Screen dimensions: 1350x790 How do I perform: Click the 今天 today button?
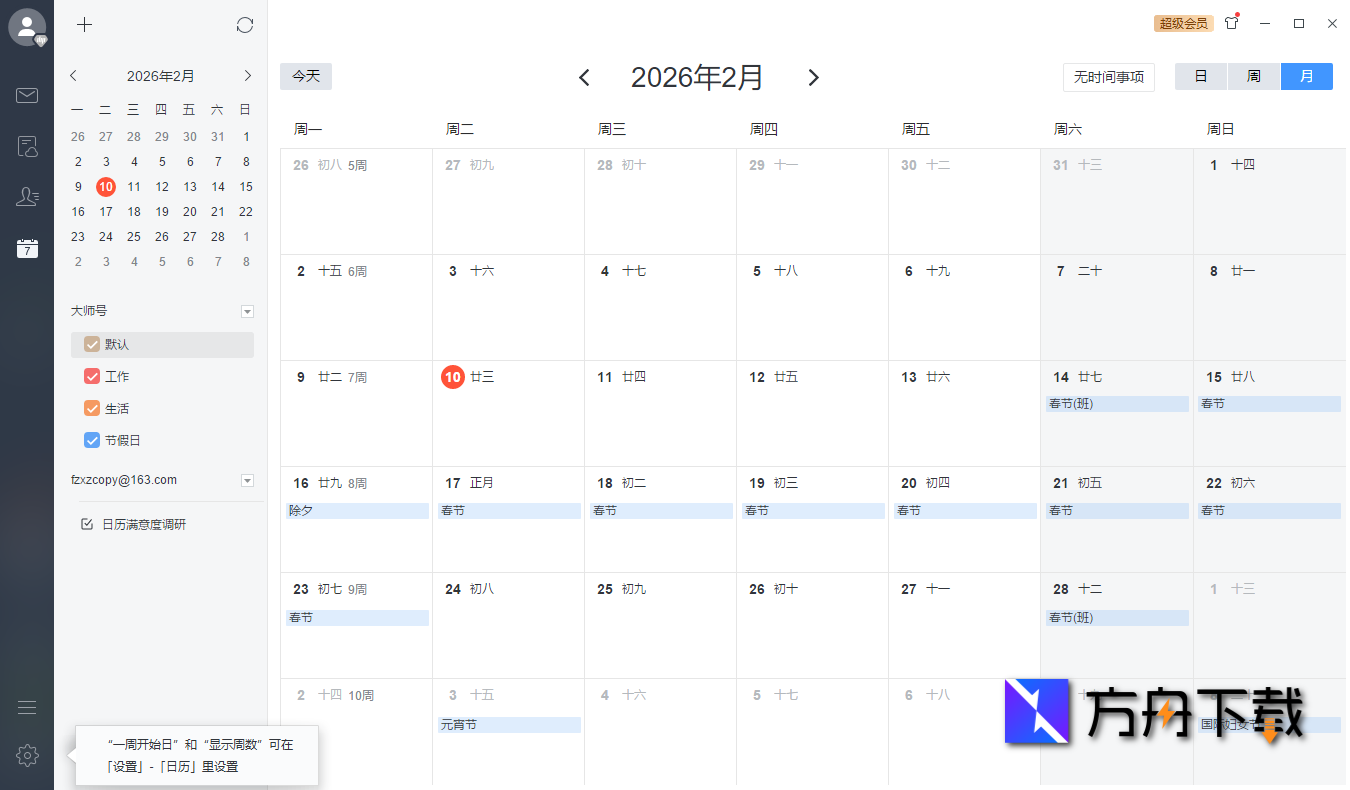[x=305, y=76]
